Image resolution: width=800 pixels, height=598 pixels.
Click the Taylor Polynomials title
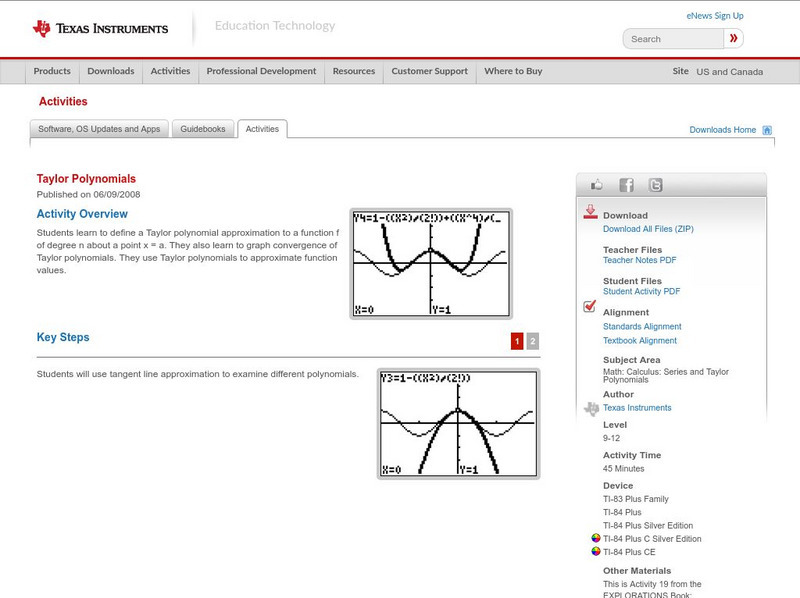point(86,179)
